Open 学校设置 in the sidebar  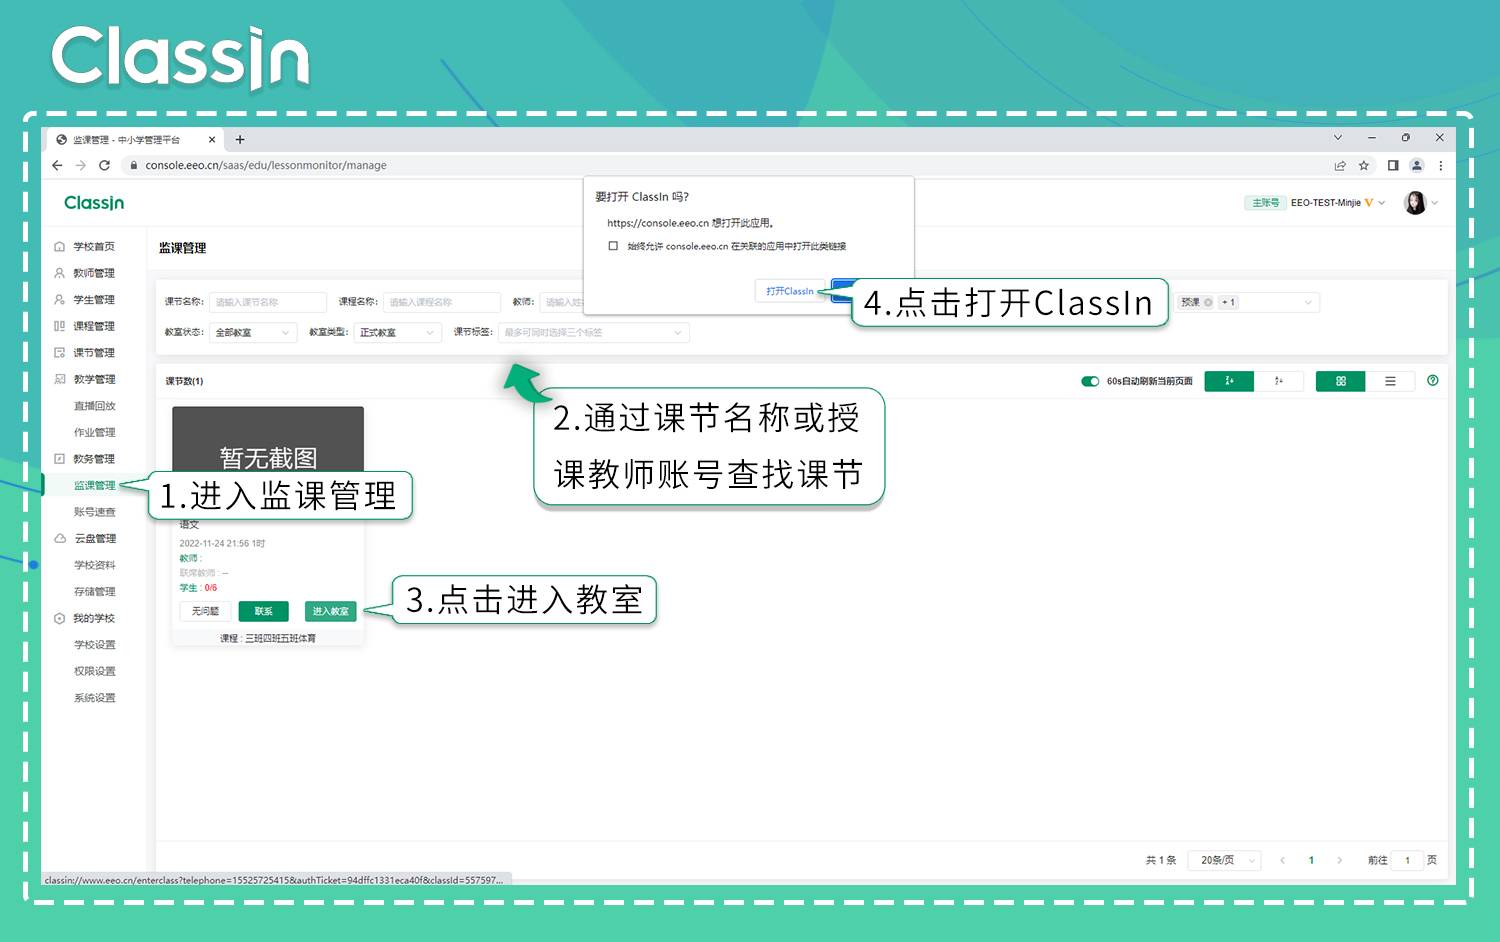(95, 645)
